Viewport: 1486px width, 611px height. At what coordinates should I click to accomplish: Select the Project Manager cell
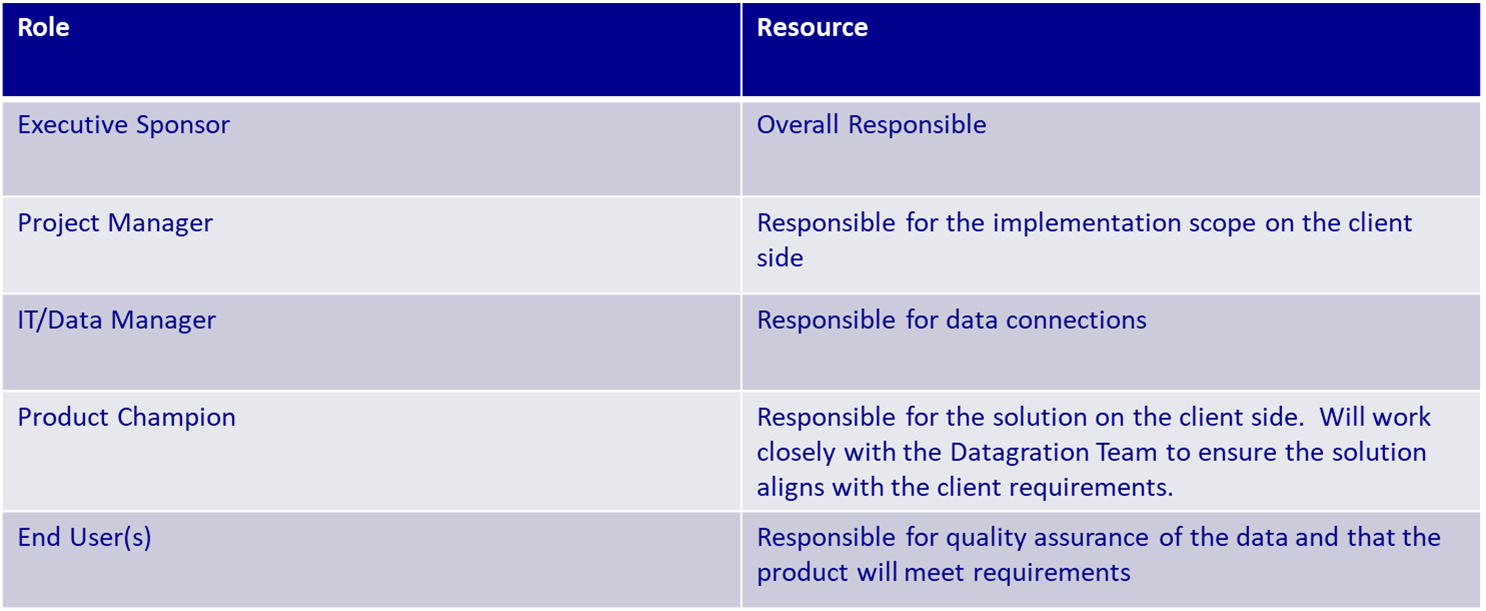point(371,245)
